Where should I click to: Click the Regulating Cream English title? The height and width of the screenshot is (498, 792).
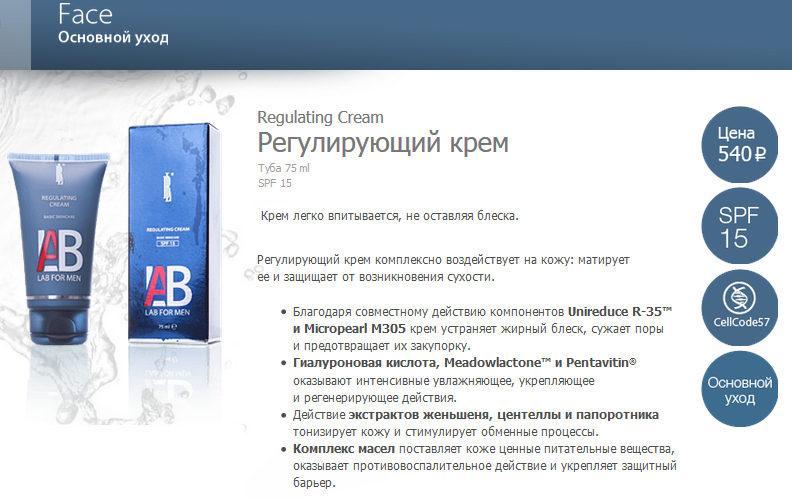[320, 117]
